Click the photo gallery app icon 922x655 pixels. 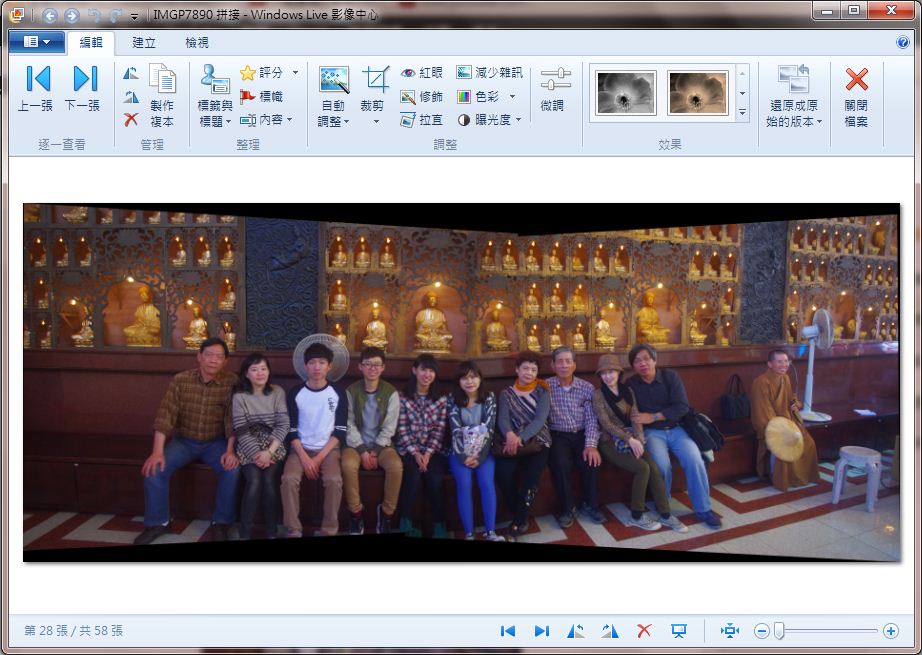[17, 15]
